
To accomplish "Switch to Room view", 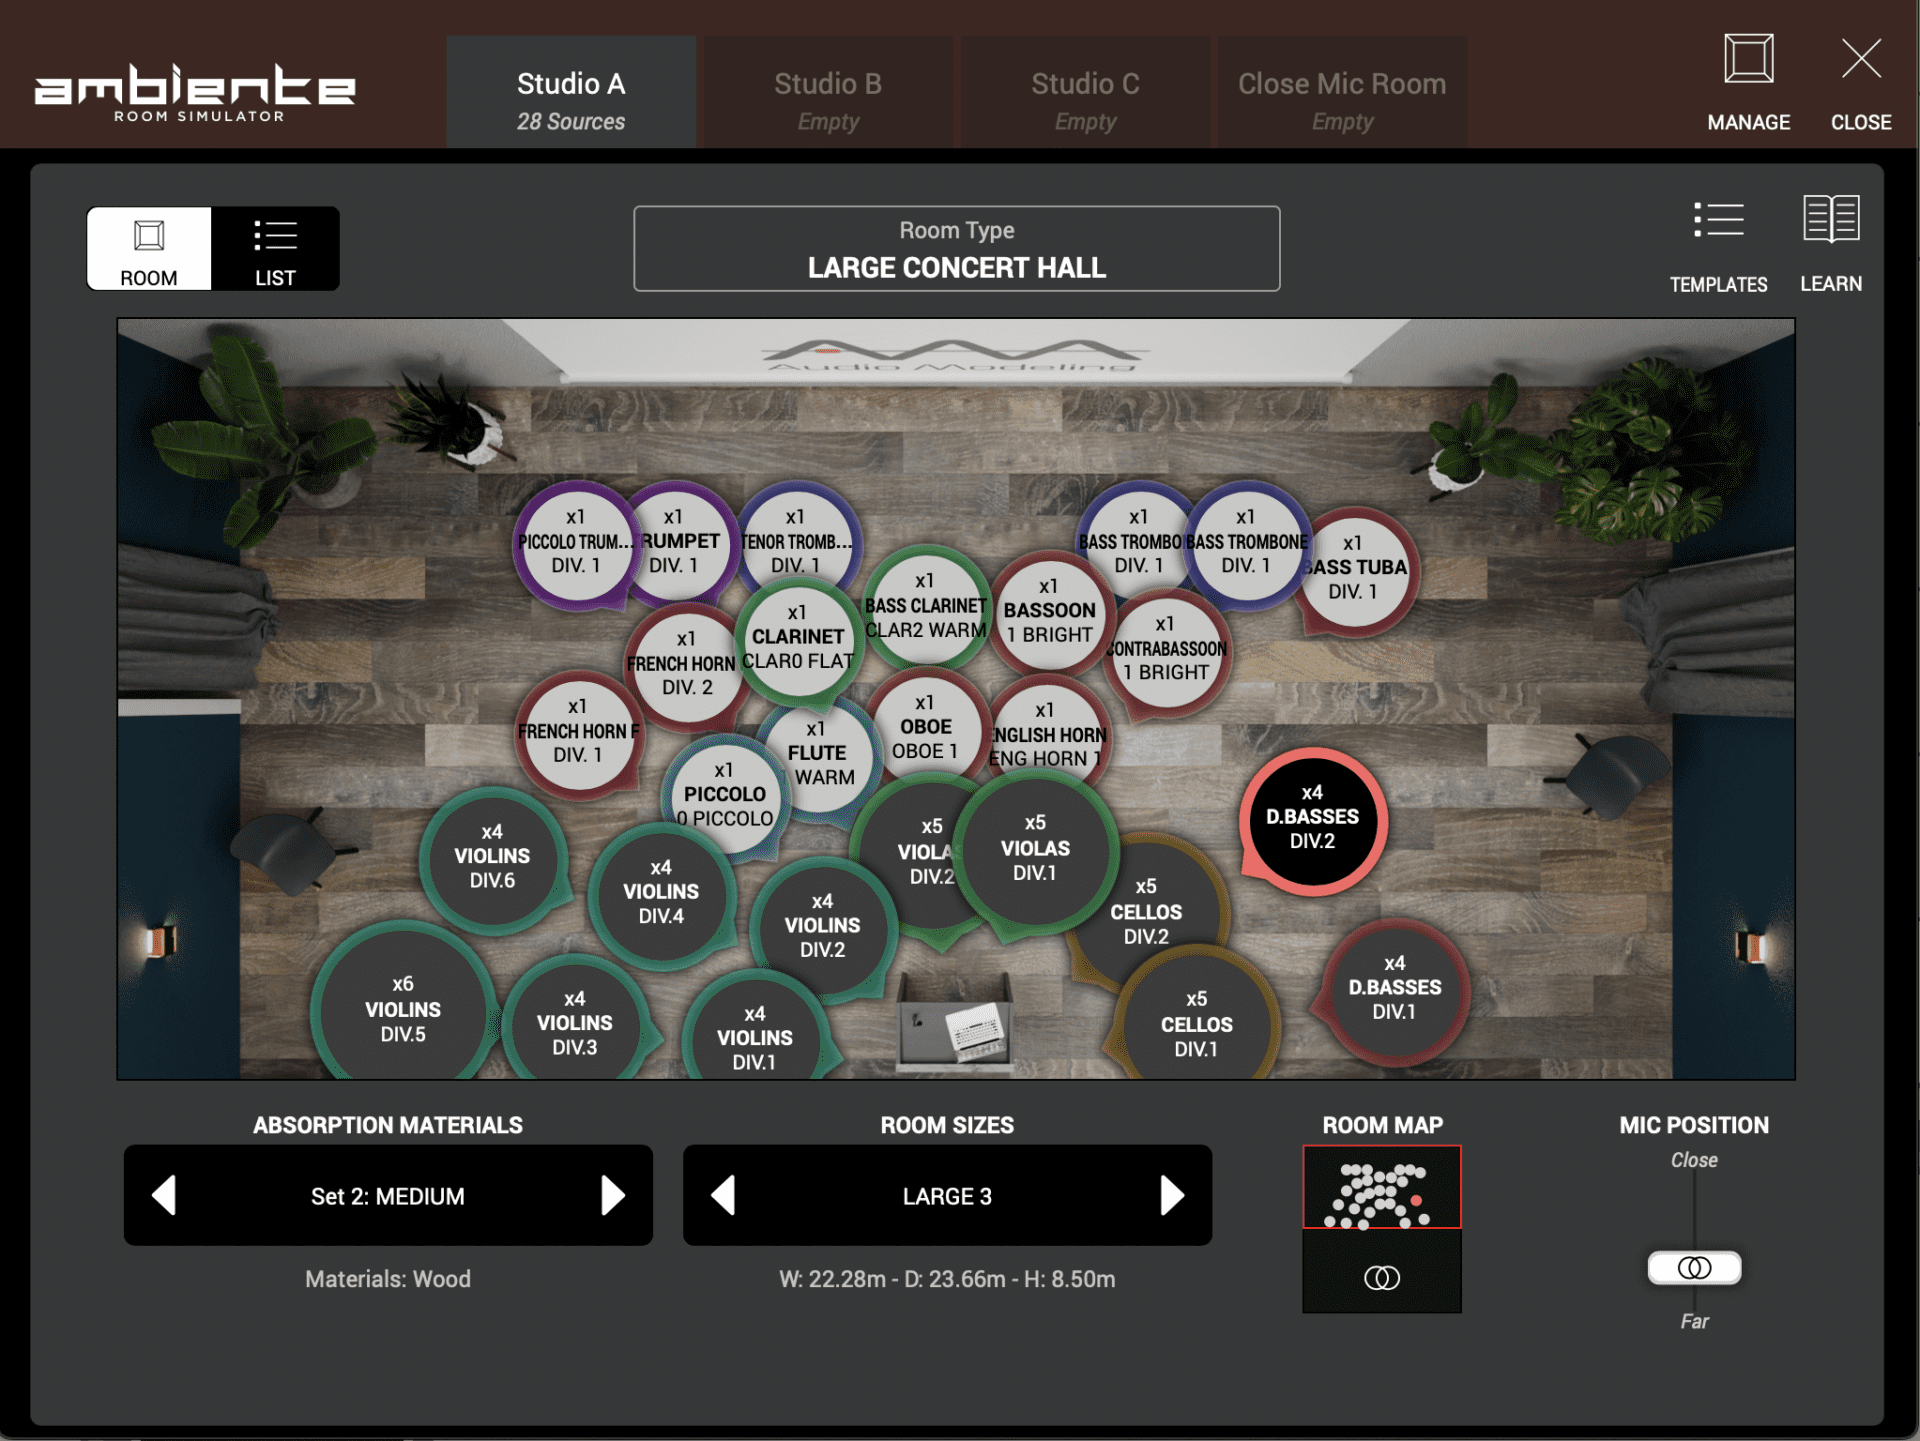I will coord(149,249).
